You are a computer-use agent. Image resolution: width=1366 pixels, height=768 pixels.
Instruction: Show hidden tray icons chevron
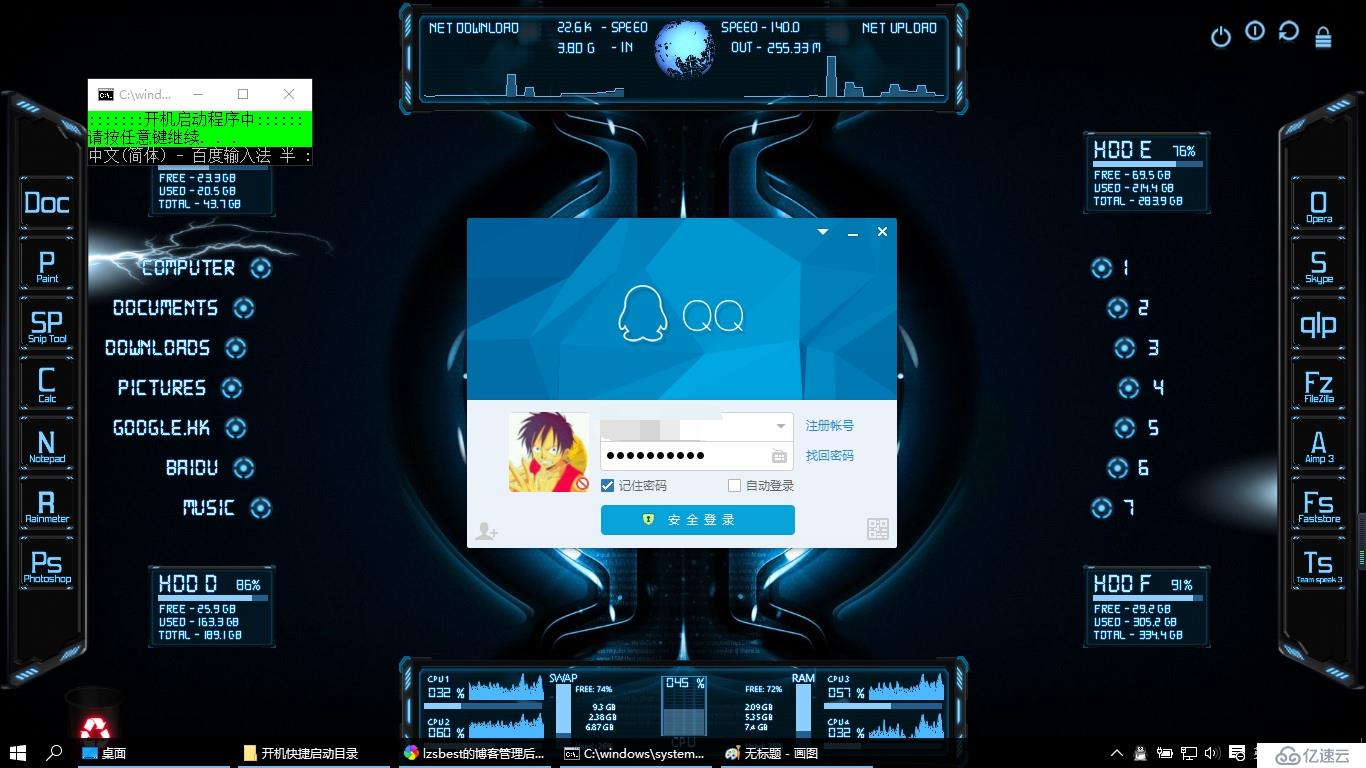(1117, 753)
